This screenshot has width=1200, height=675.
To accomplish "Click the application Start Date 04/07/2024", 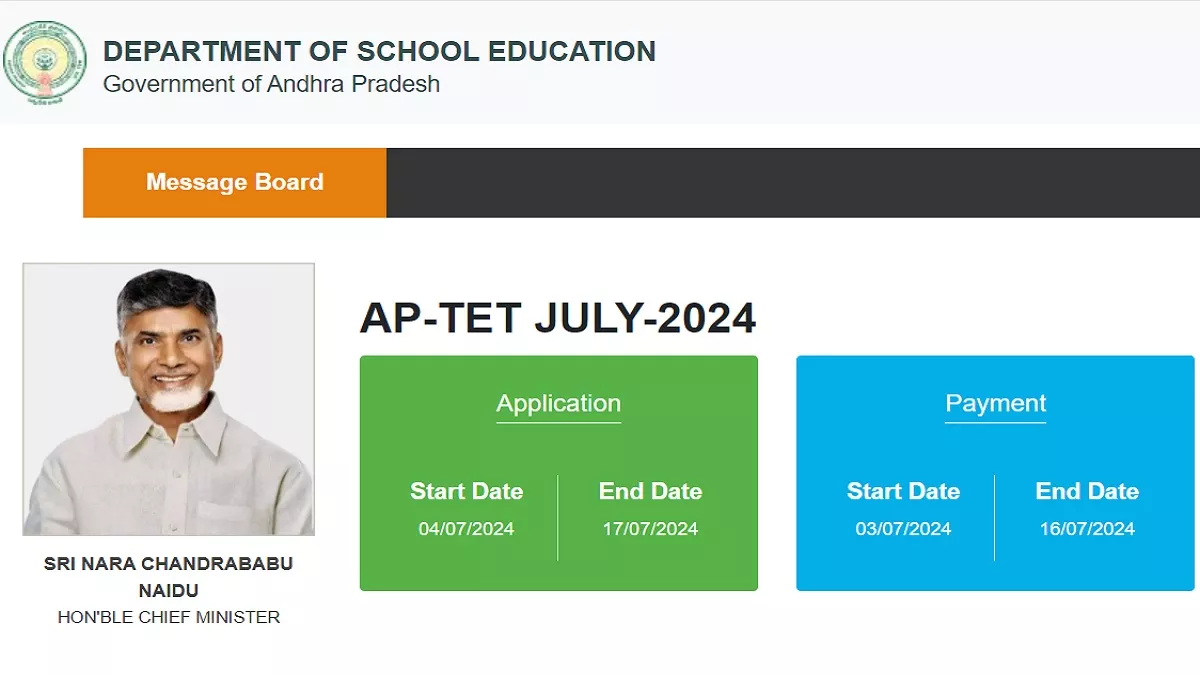I will click(466, 529).
